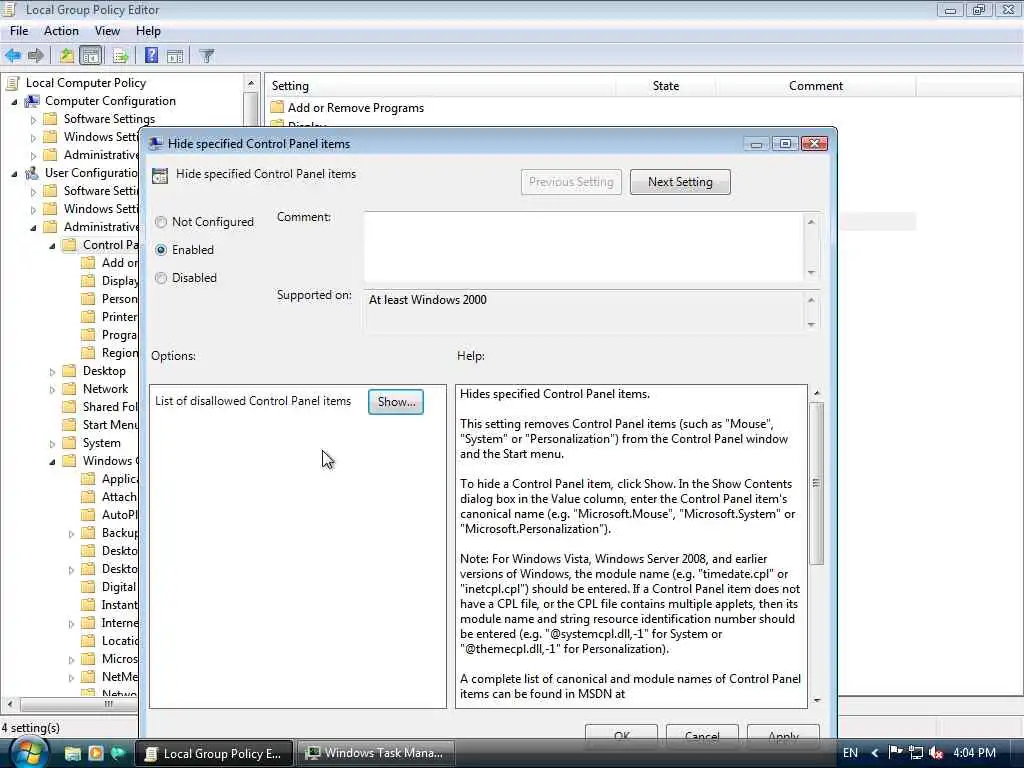
Task: Select Start Menu folder in tree
Action: 110,425
